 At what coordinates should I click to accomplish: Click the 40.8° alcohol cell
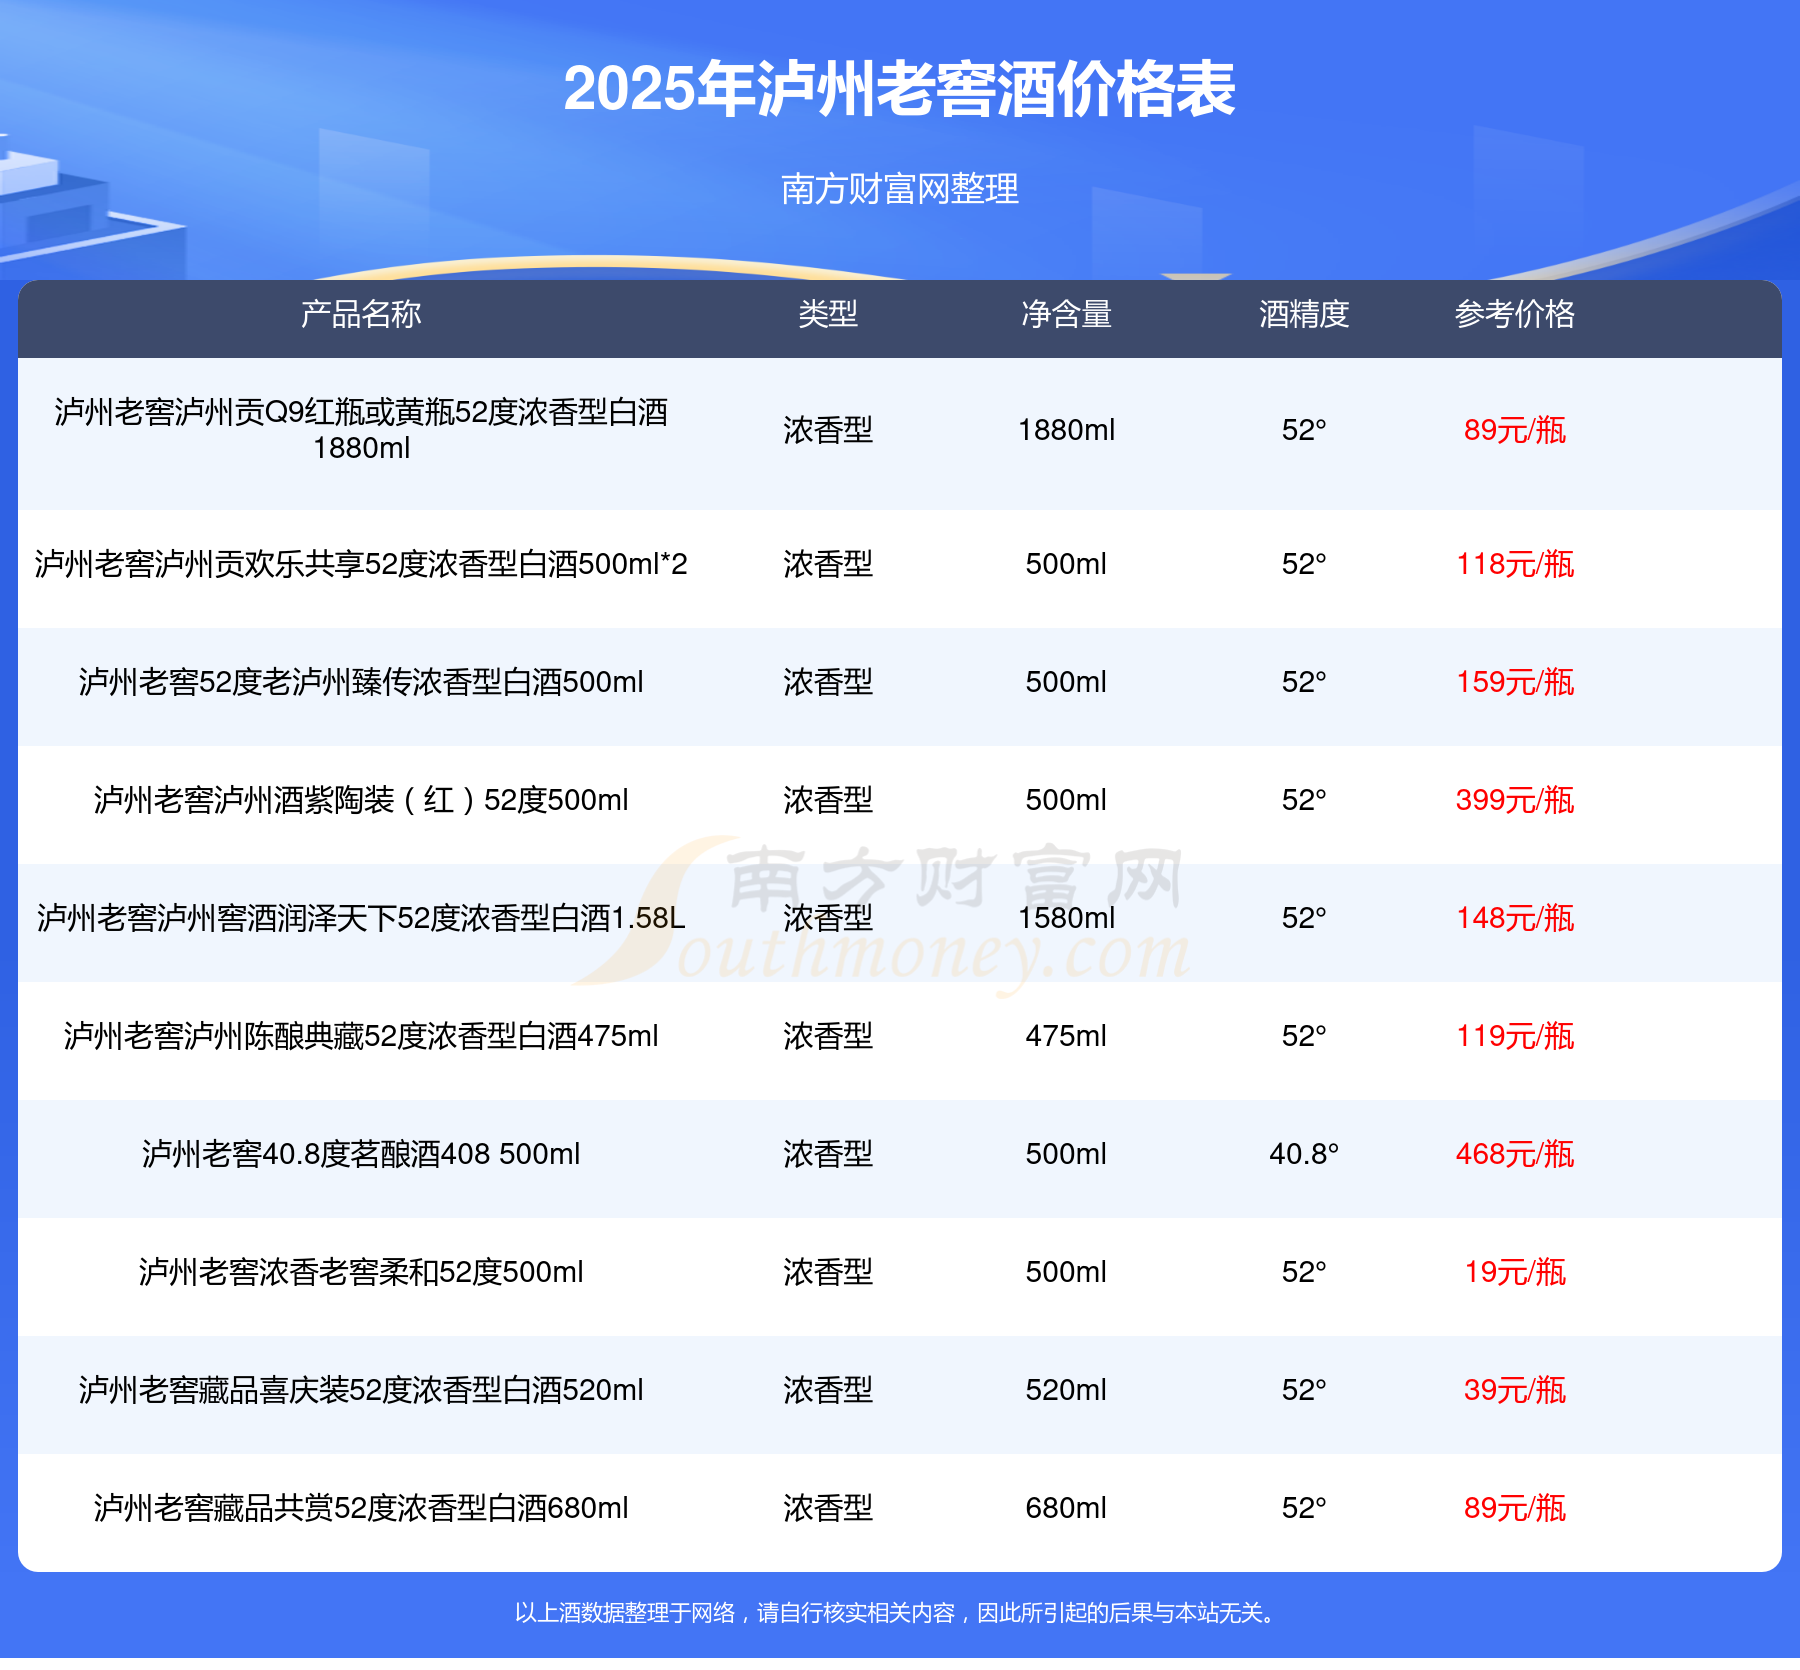click(x=1304, y=1154)
